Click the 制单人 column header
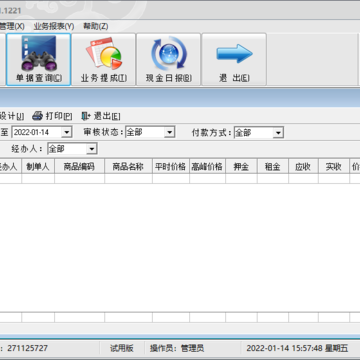The image size is (360, 360). tap(38, 167)
